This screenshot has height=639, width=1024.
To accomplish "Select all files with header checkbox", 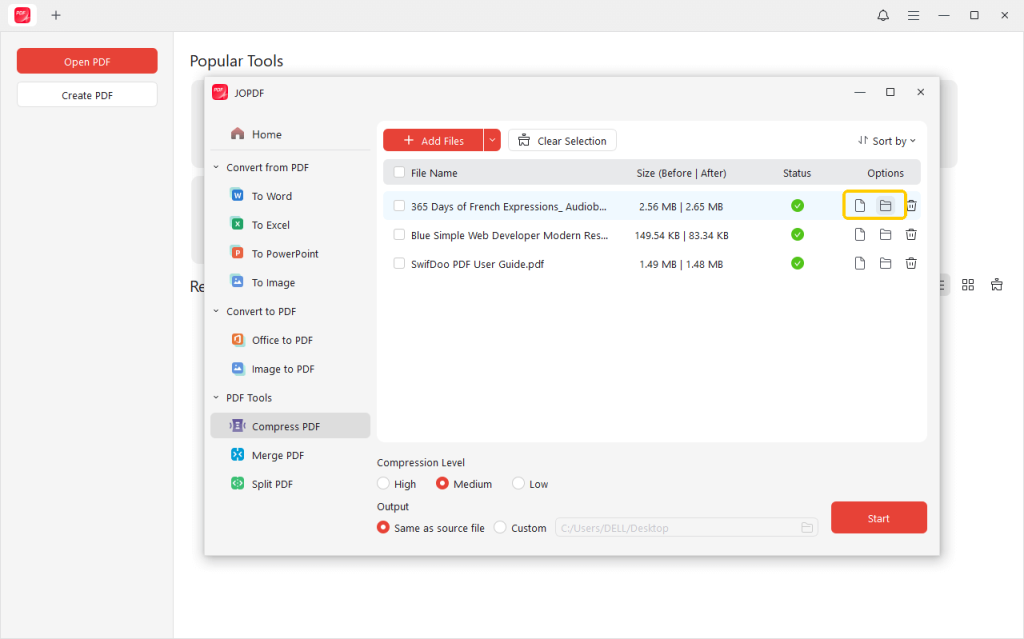I will 399,173.
